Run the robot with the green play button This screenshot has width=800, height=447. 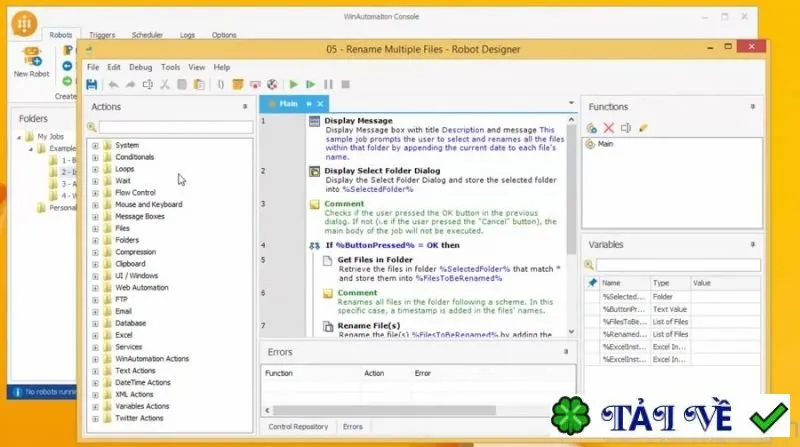pyautogui.click(x=293, y=84)
